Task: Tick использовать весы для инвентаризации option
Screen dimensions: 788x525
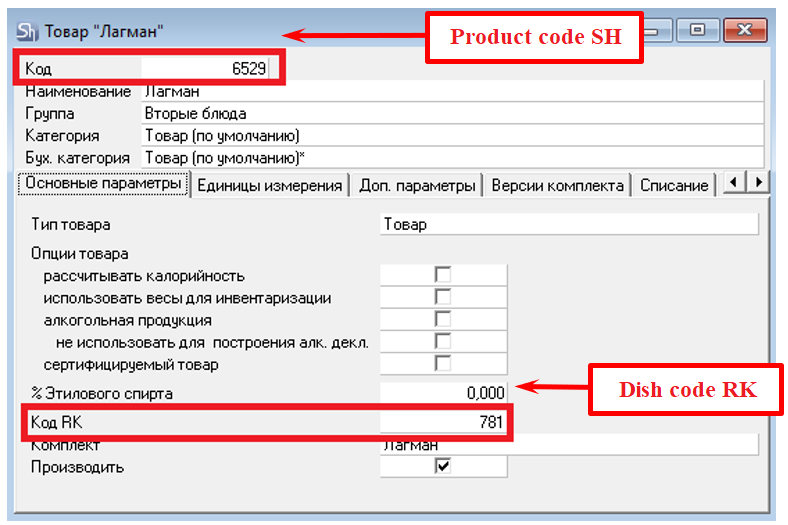Action: click(442, 297)
